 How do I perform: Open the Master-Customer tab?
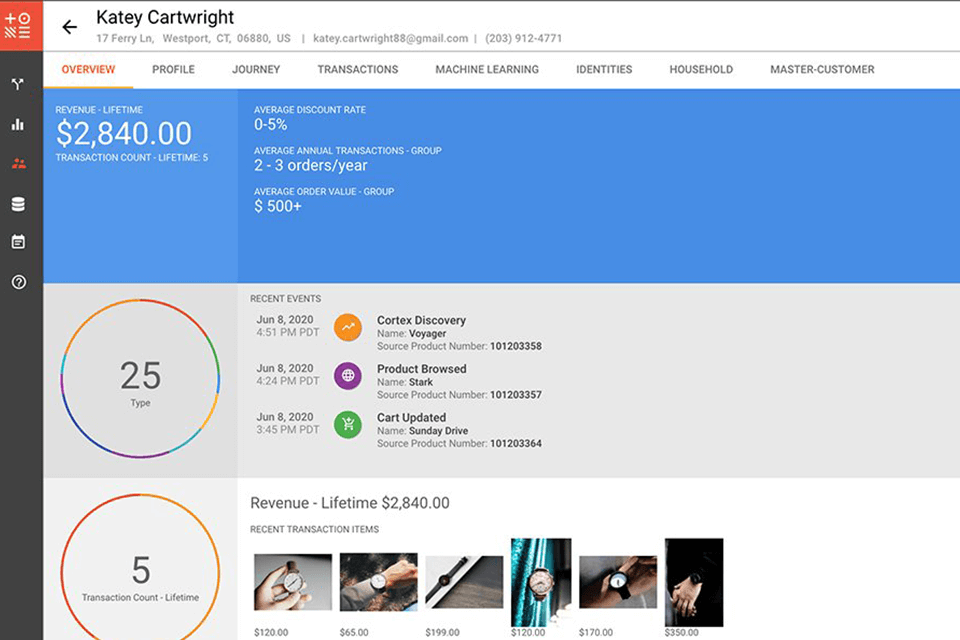tap(822, 69)
